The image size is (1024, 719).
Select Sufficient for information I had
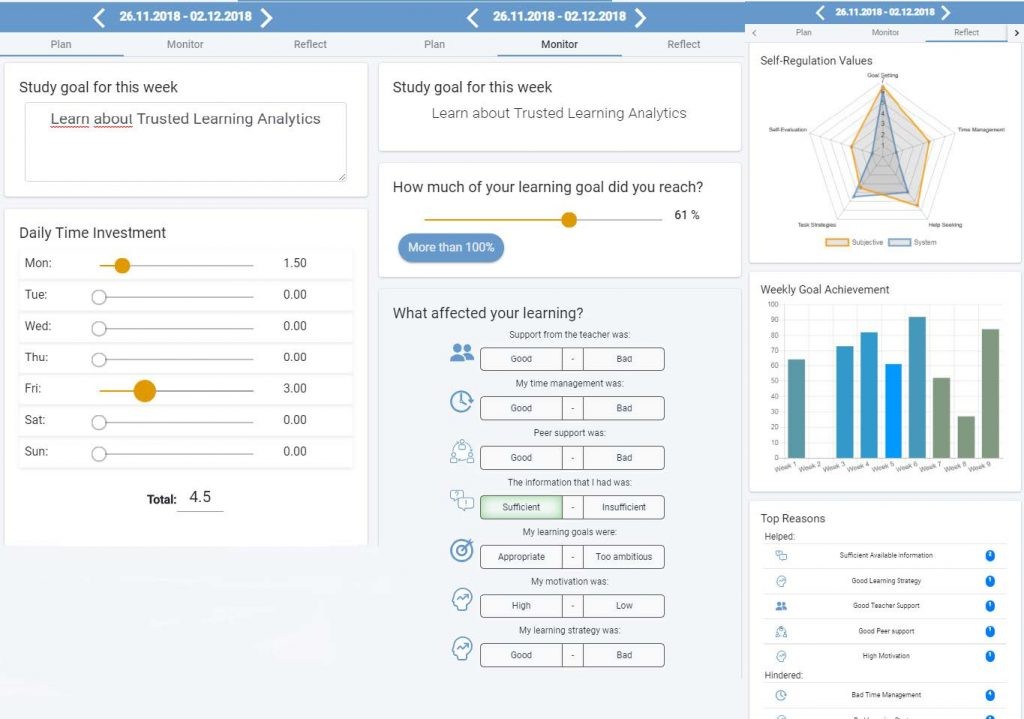pyautogui.click(x=521, y=507)
